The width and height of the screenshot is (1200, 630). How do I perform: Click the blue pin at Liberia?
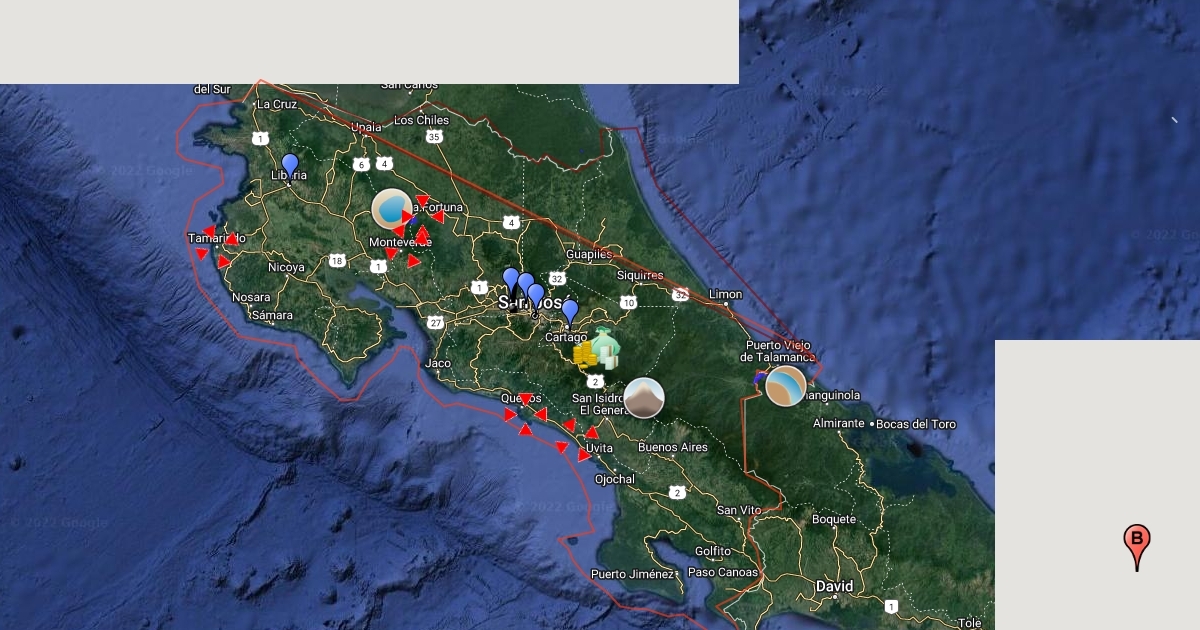290,165
